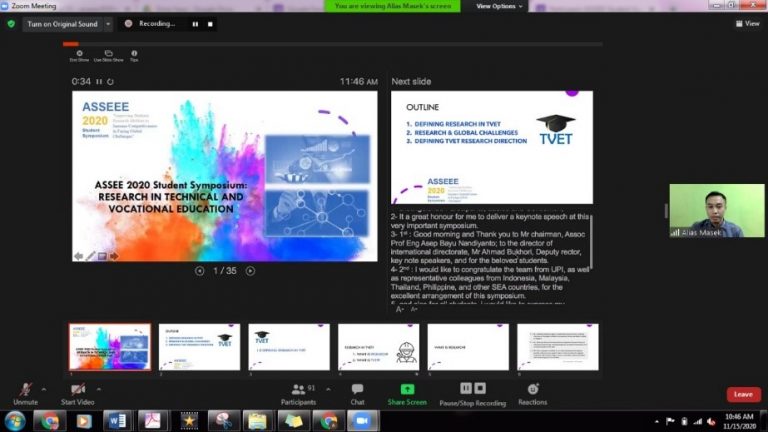Open the Chat panel
This screenshot has width=768, height=432.
[358, 394]
